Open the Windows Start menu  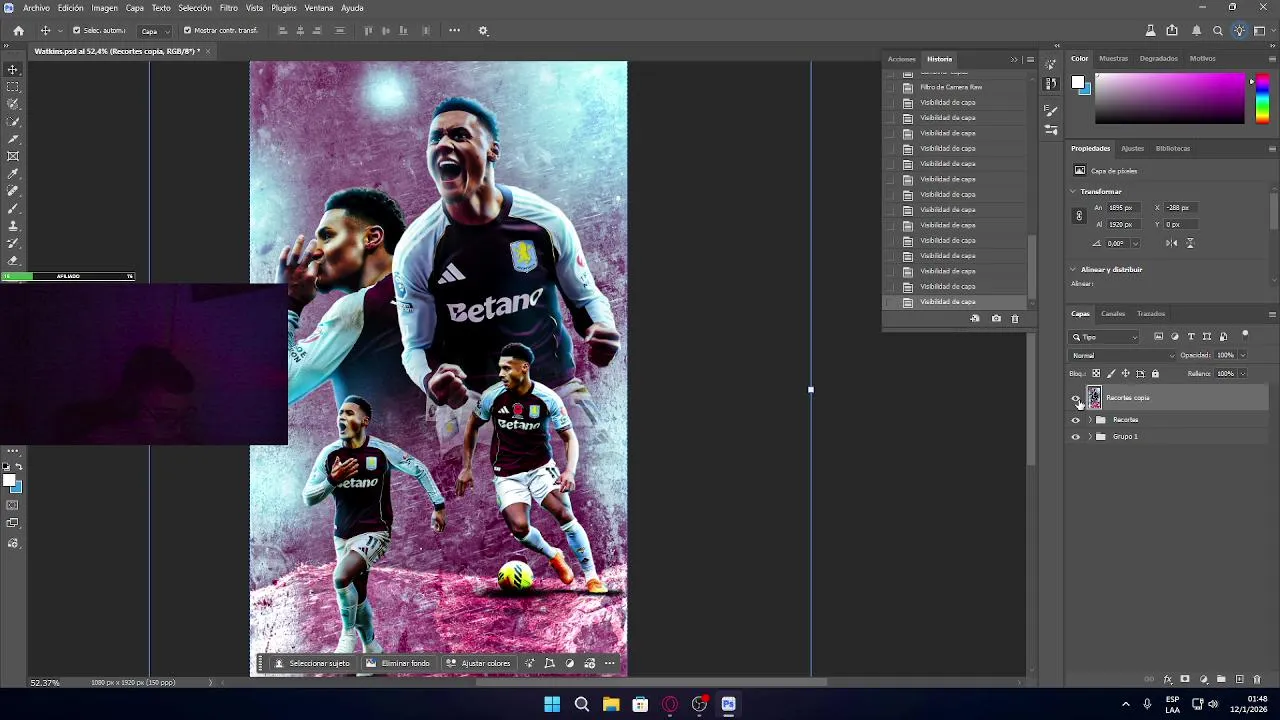tap(552, 704)
